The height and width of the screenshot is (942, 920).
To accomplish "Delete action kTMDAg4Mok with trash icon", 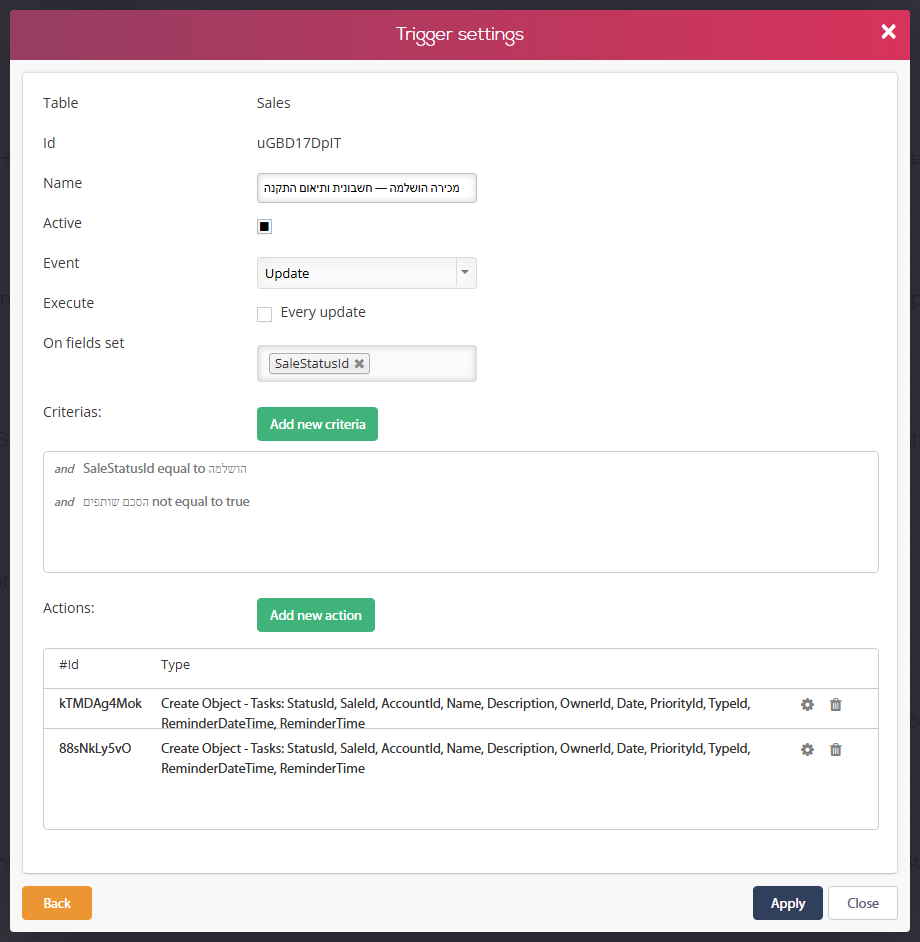I will coord(835,704).
